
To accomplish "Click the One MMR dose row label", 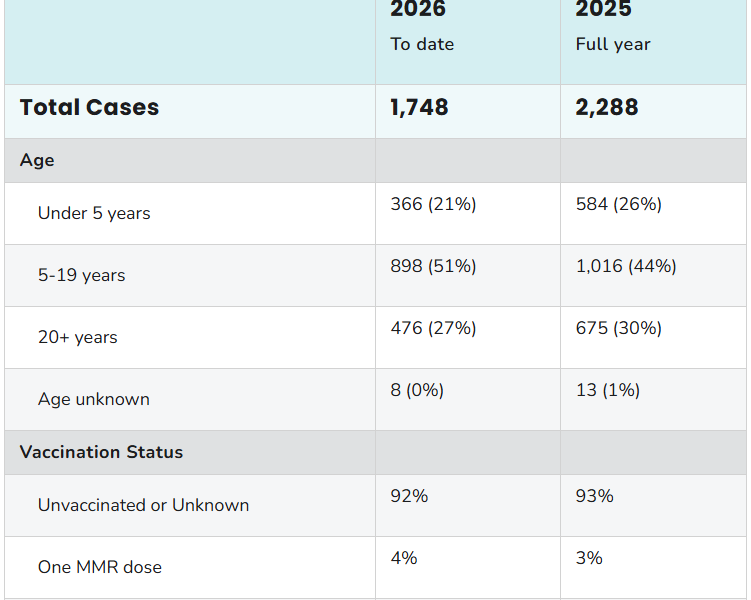I will click(99, 567).
